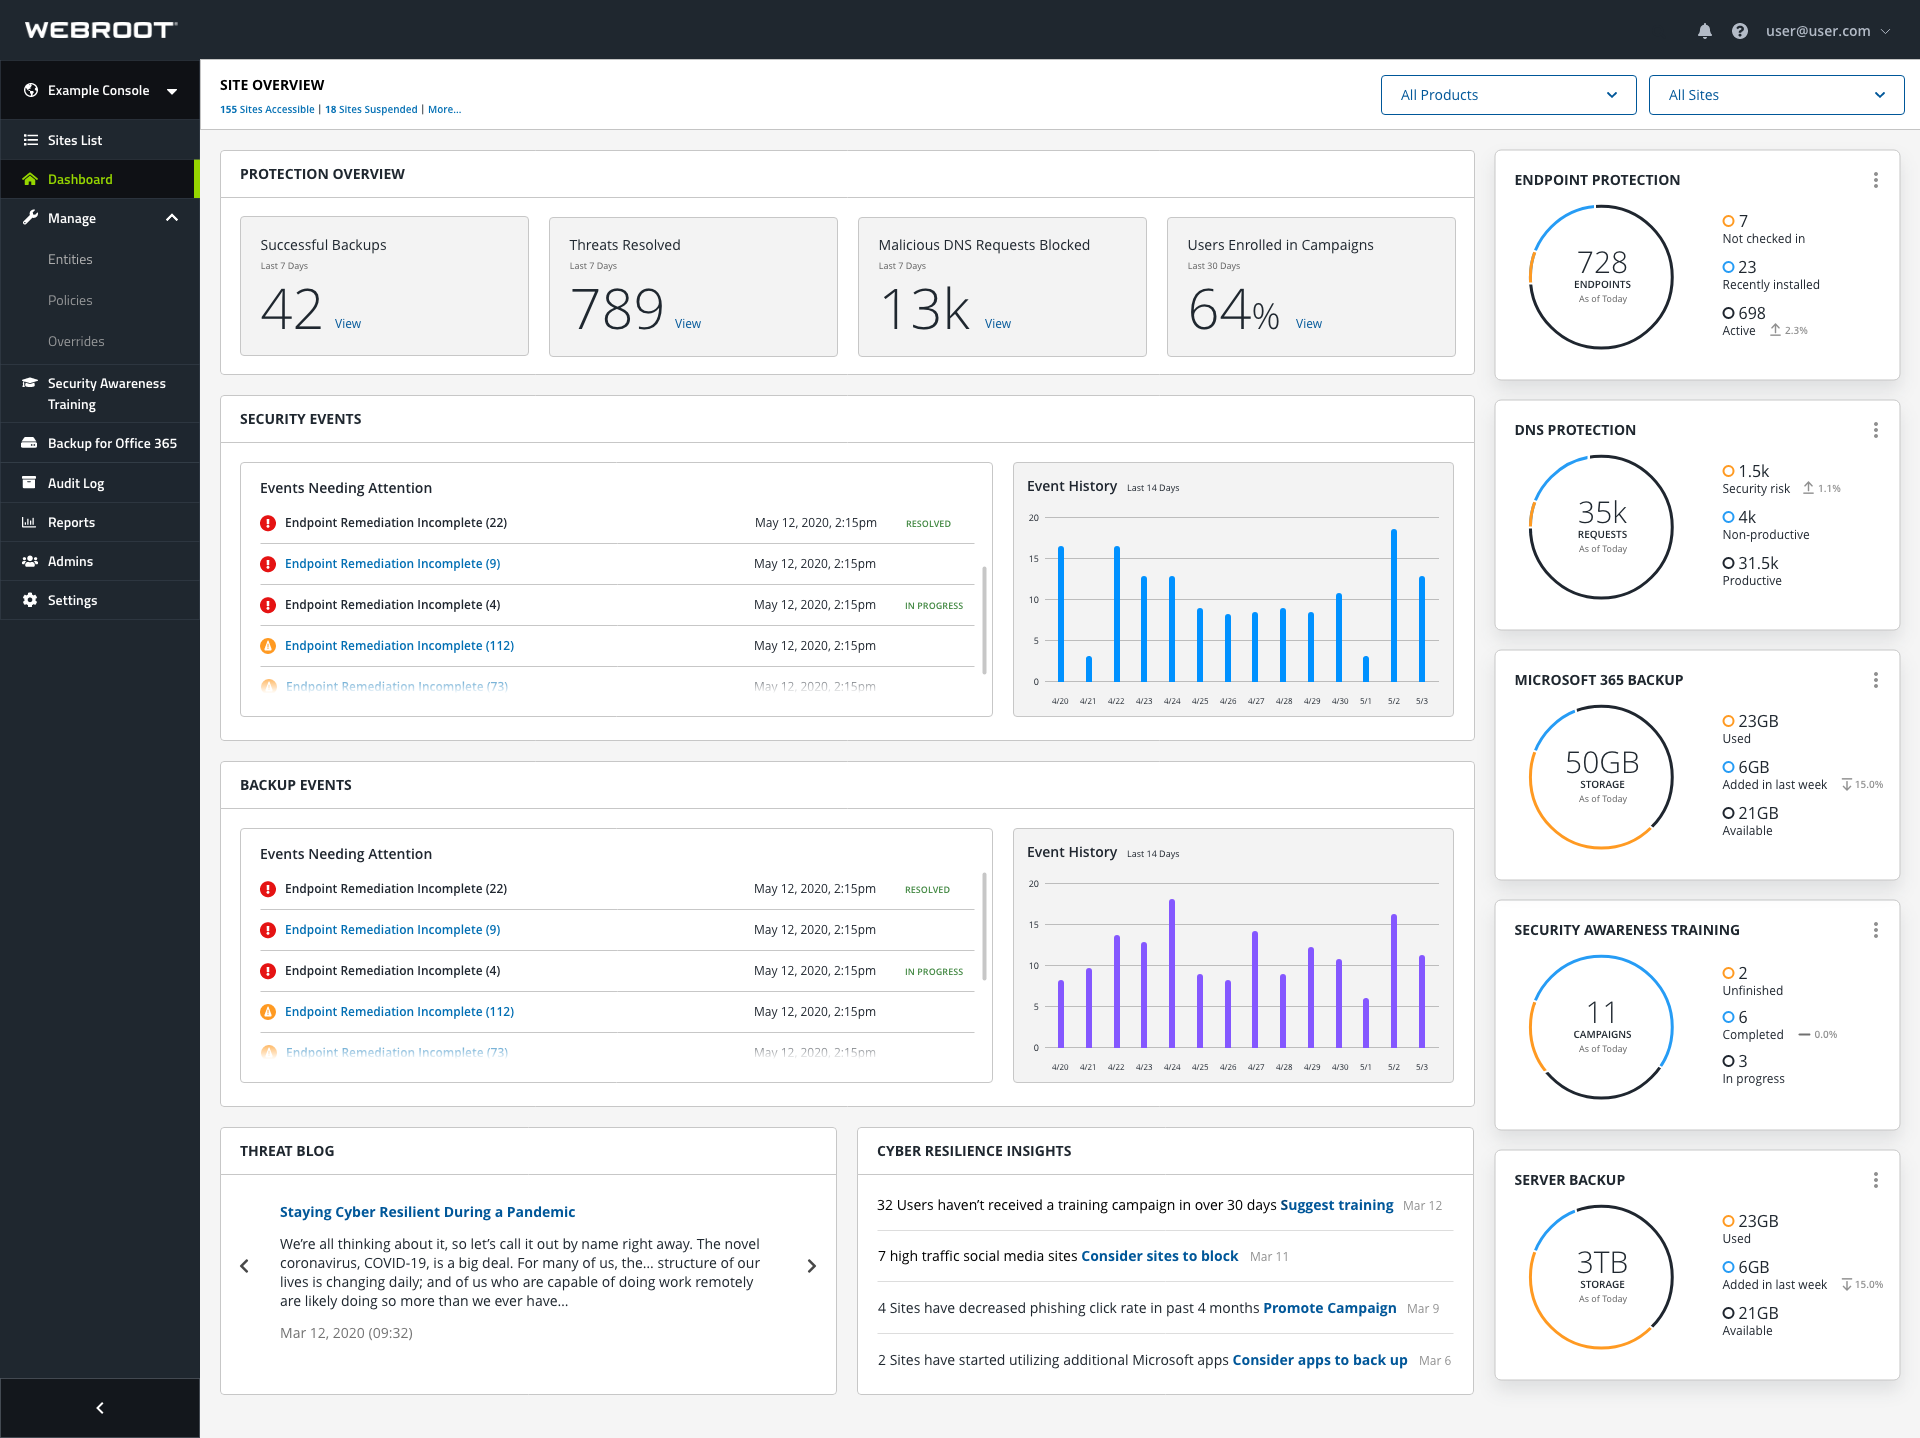Click the 728 Endpoints donut chart
The image size is (1920, 1438).
(1602, 277)
